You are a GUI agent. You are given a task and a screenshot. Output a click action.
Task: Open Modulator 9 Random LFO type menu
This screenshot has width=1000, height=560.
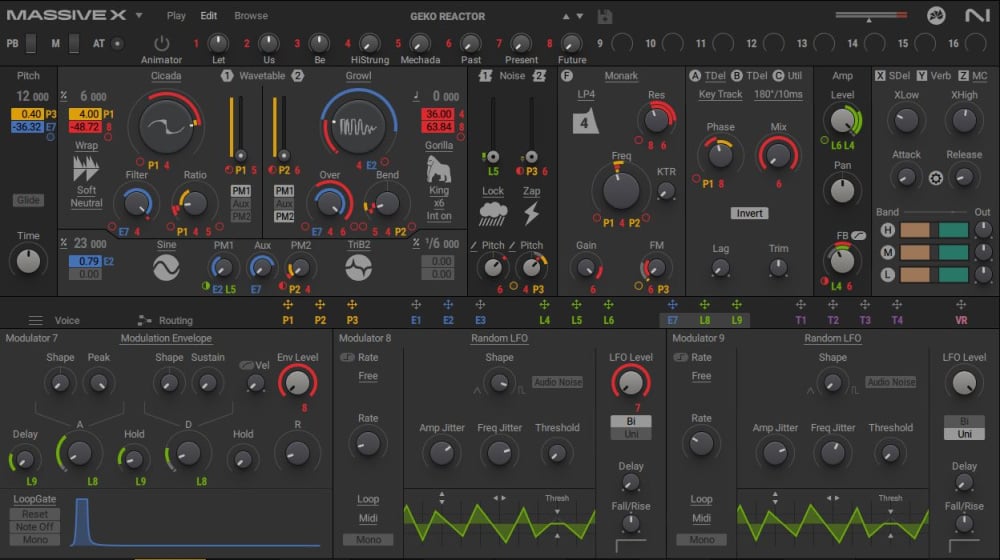pyautogui.click(x=832, y=338)
